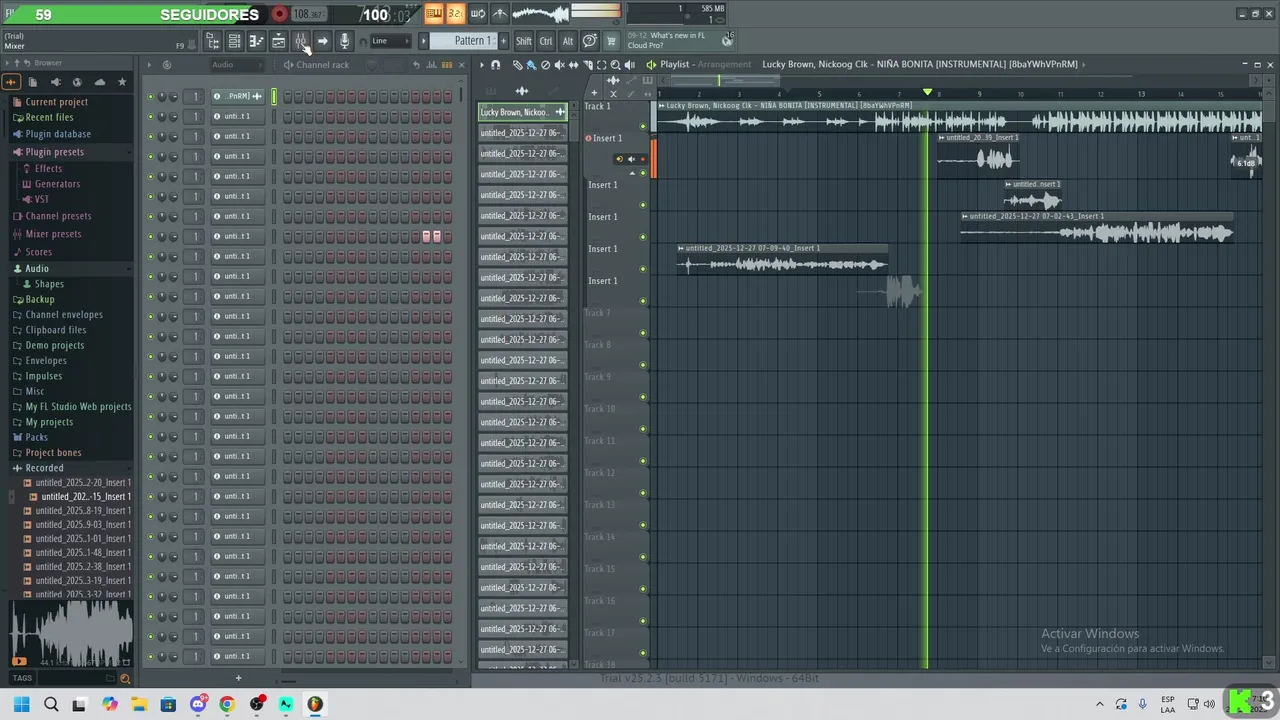Select the Delete tool in Playlist
The width and height of the screenshot is (1280, 720).
tap(545, 65)
